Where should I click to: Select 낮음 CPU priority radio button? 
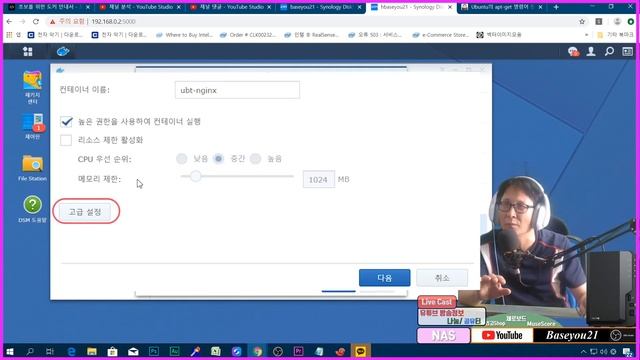(x=182, y=159)
